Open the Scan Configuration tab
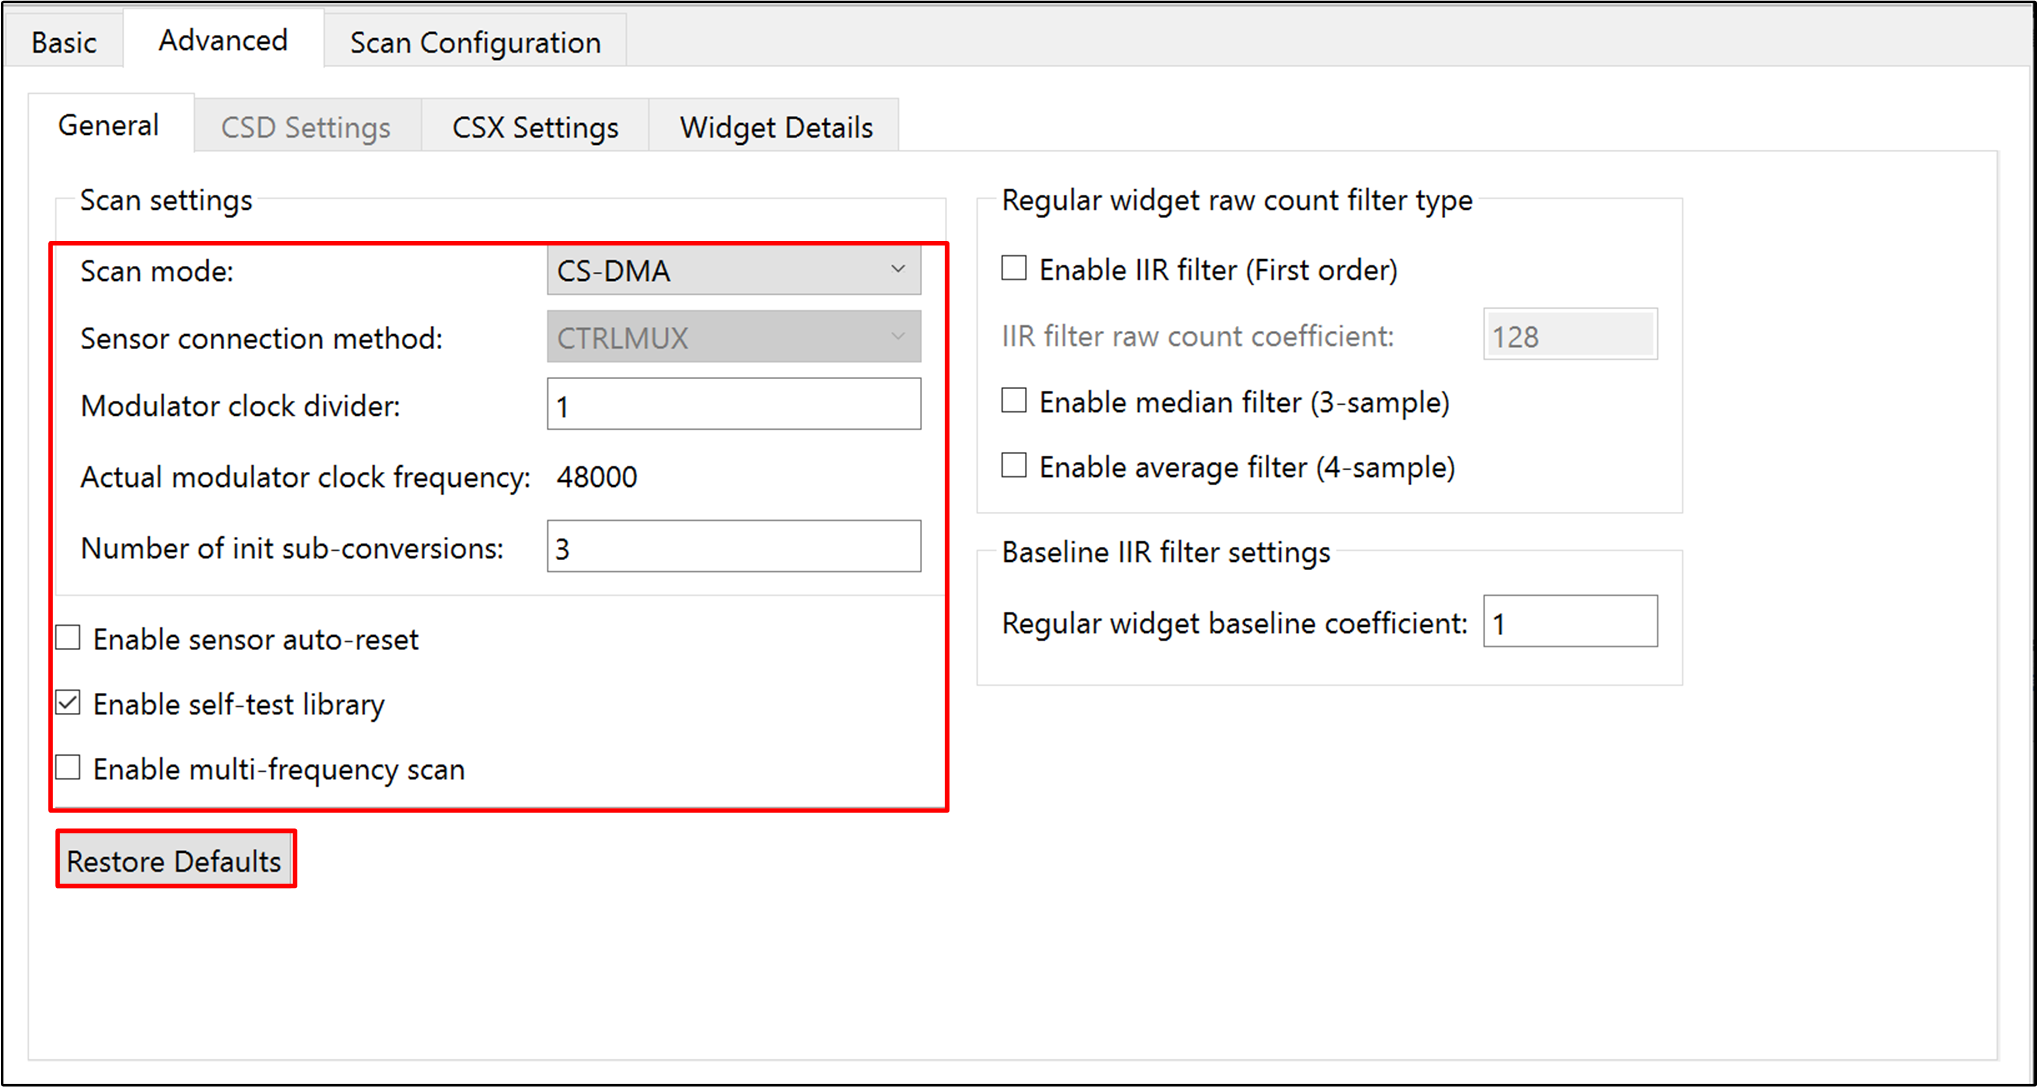This screenshot has width=2038, height=1087. pos(475,42)
